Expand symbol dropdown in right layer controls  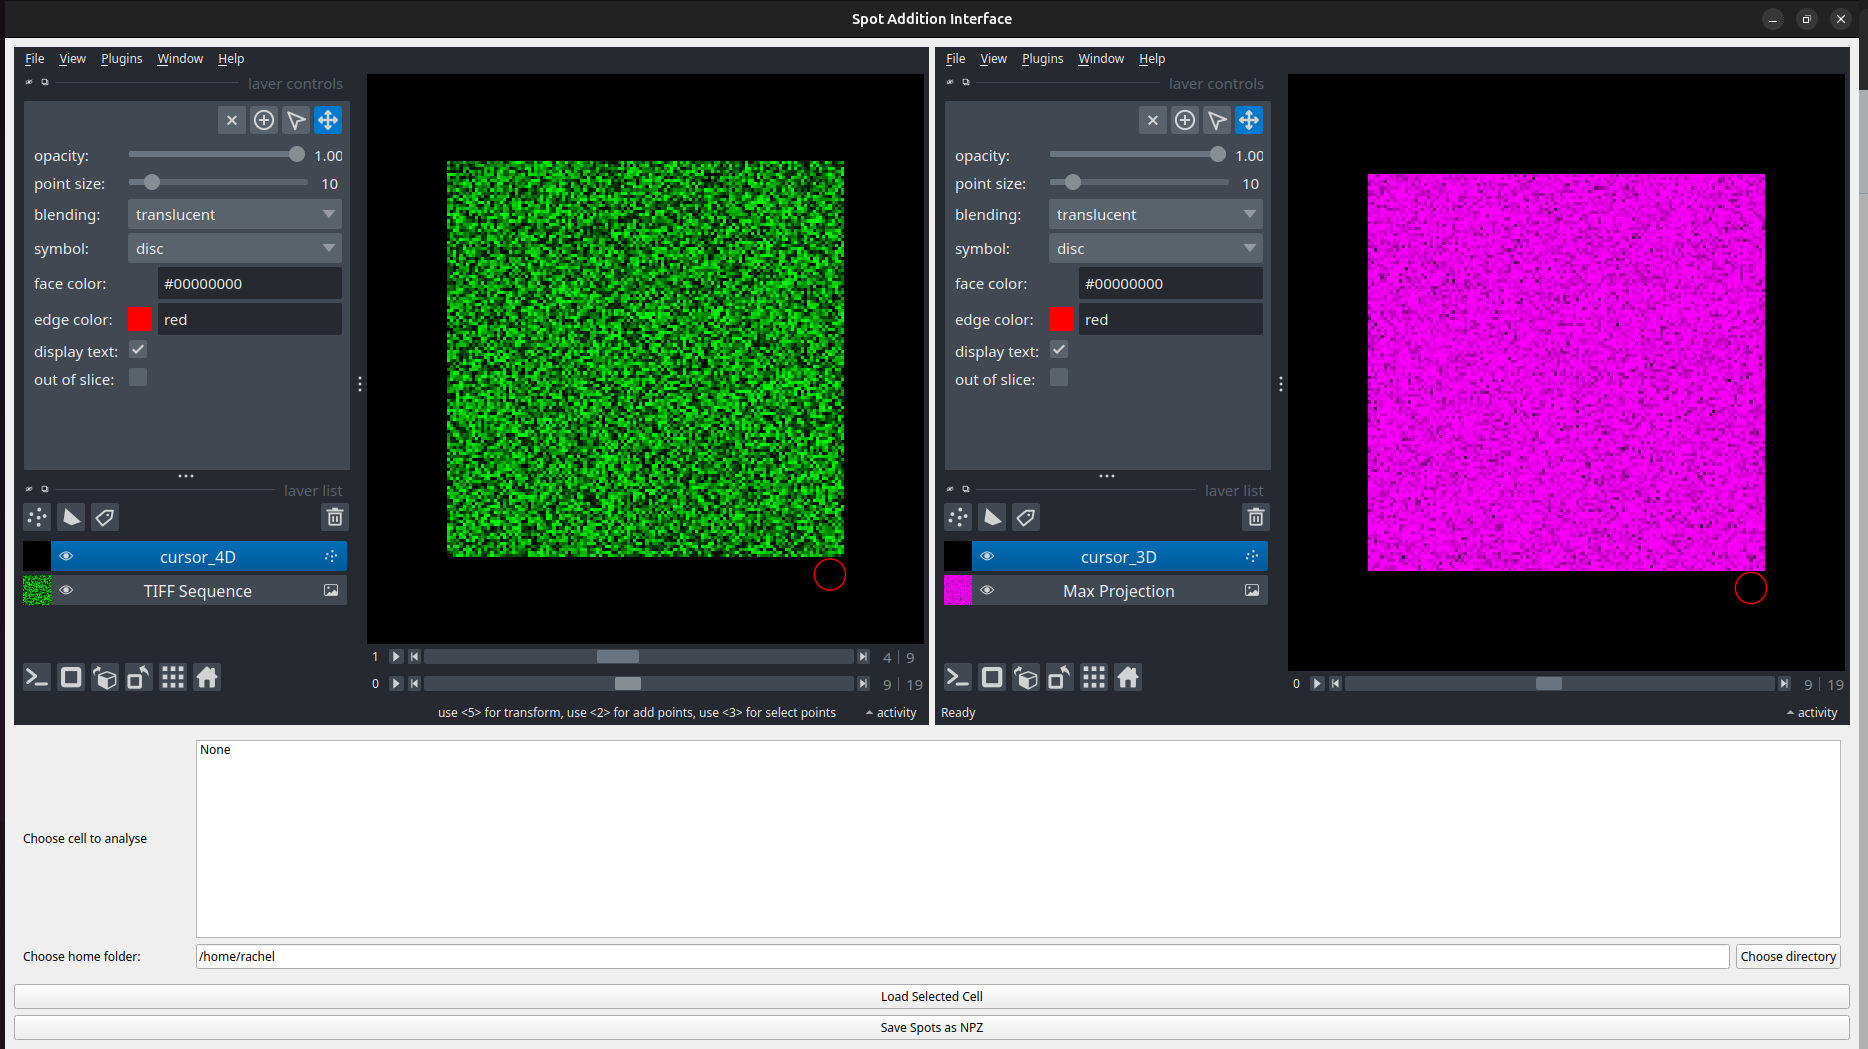1155,249
